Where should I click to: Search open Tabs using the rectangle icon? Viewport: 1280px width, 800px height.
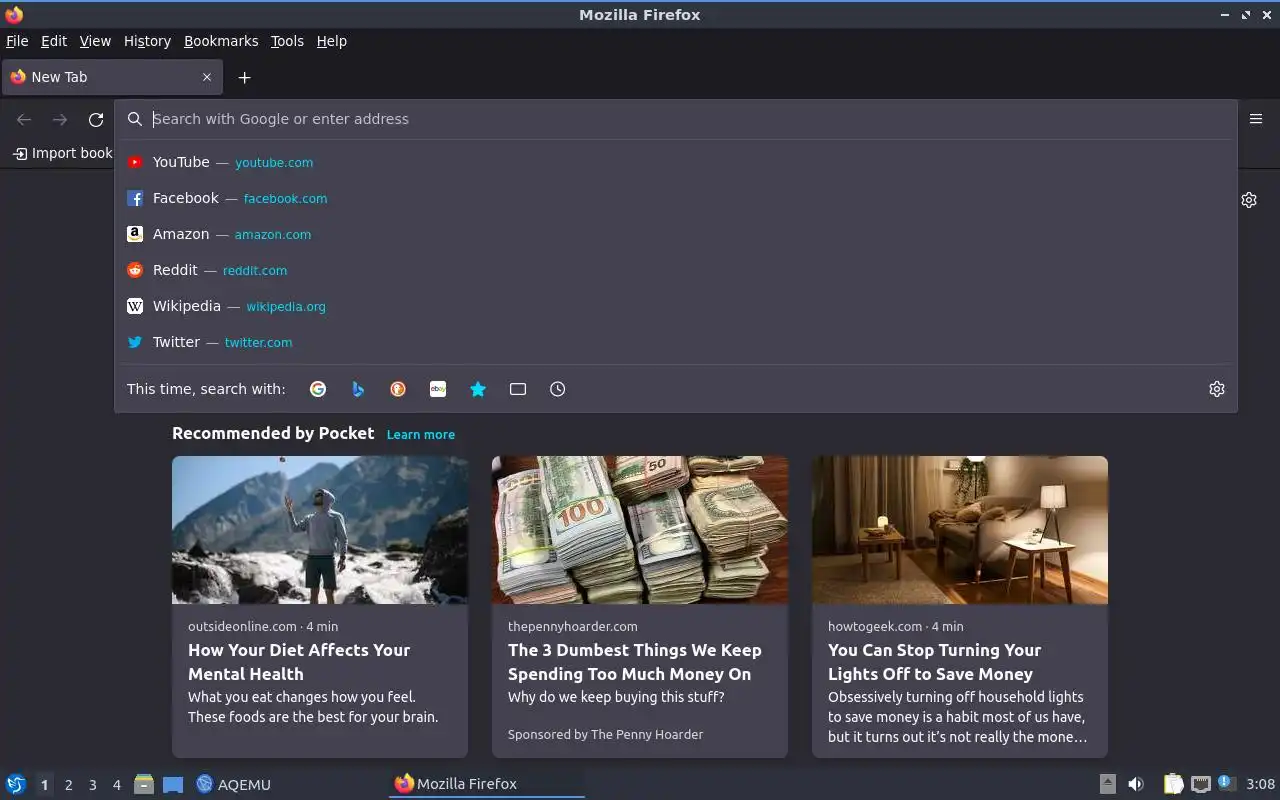[518, 389]
